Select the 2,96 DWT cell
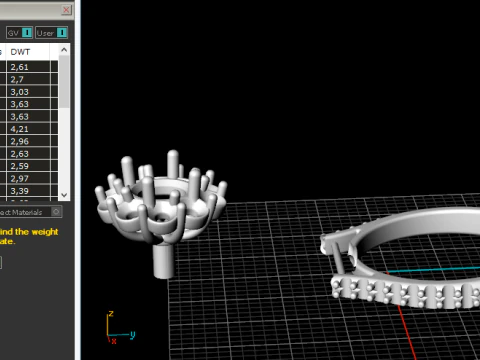This screenshot has height=360, width=480. (x=28, y=141)
